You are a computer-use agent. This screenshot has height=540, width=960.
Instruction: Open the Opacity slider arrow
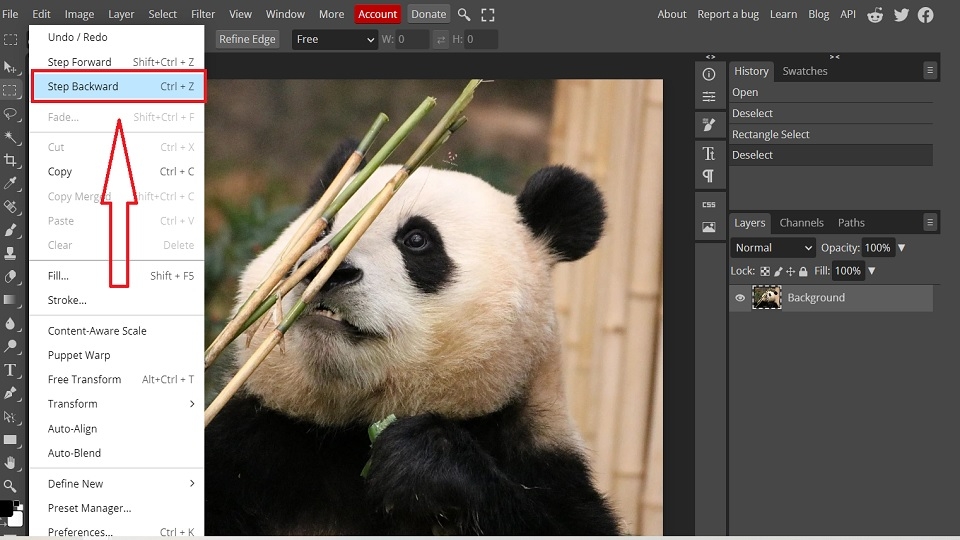click(x=901, y=248)
